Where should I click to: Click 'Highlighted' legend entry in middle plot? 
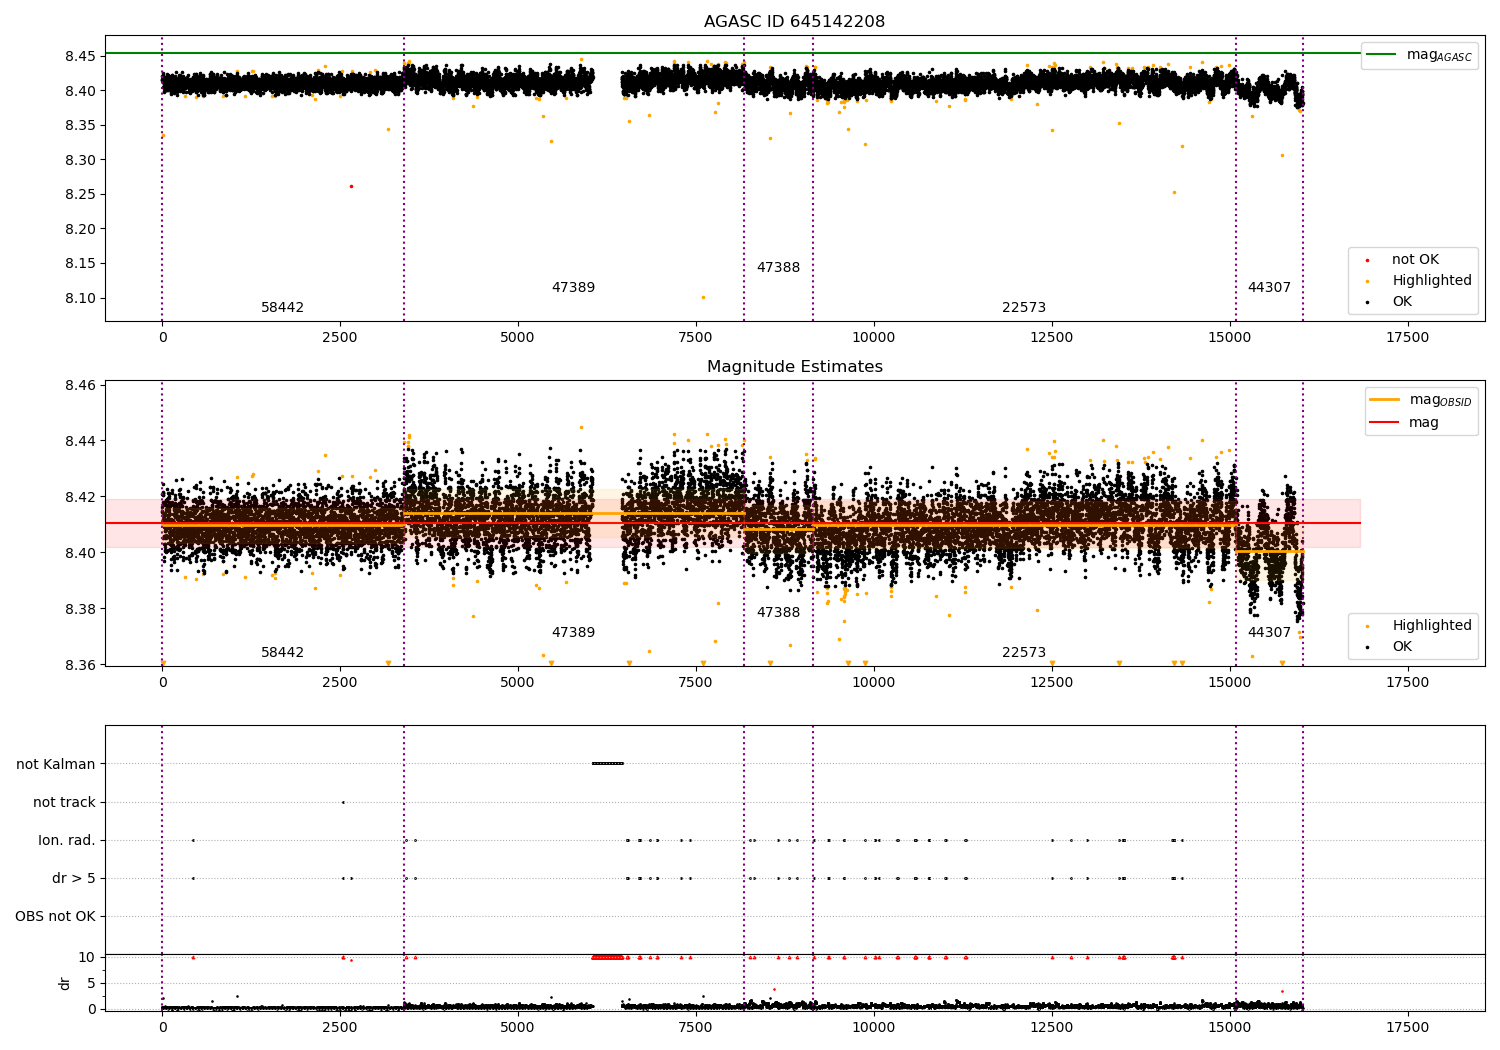(x=1420, y=626)
